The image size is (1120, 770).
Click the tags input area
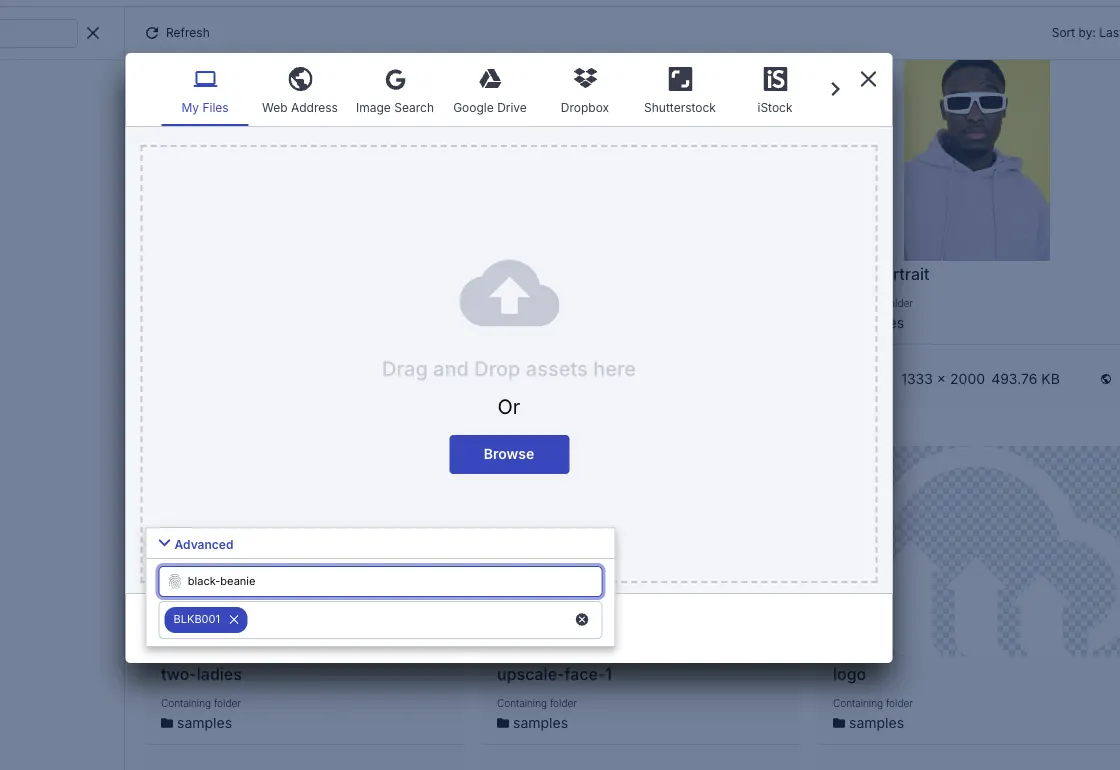[410, 619]
